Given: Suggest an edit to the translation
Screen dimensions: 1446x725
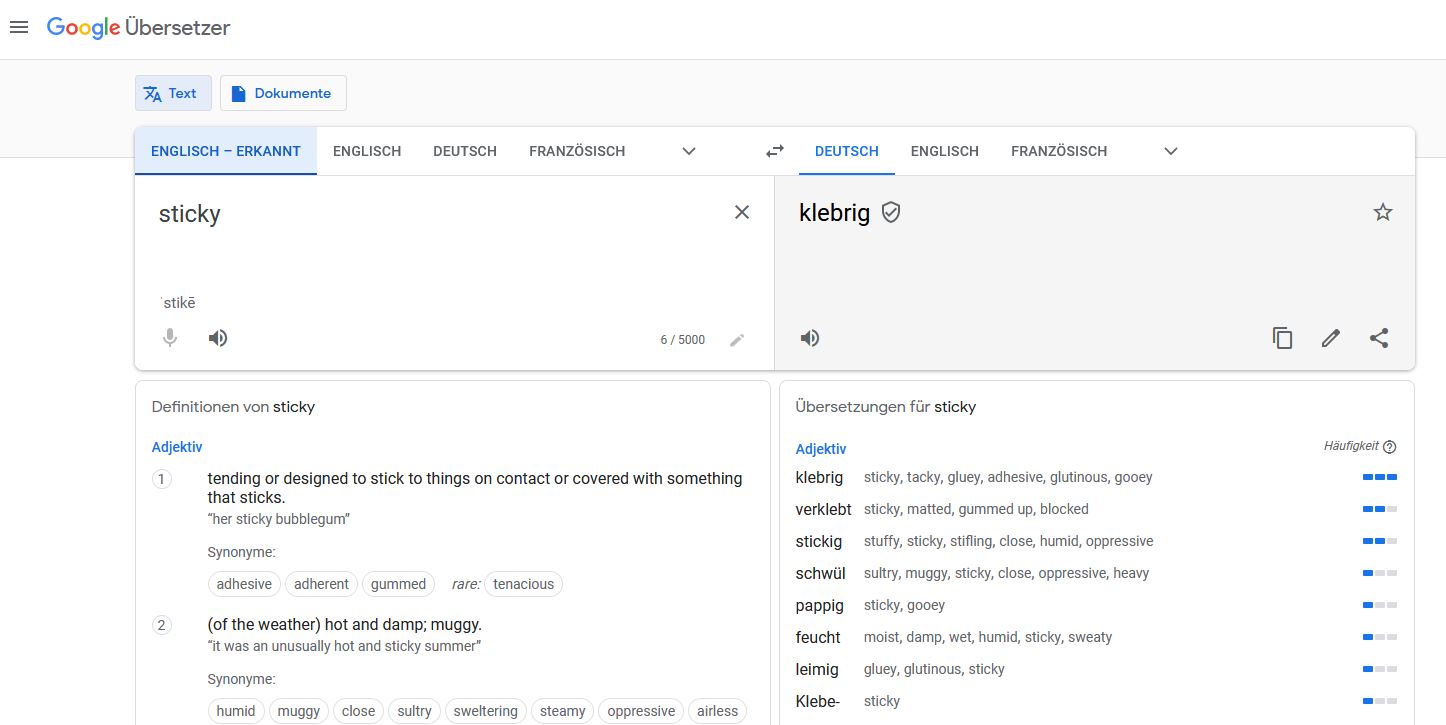Looking at the screenshot, I should (x=1330, y=338).
